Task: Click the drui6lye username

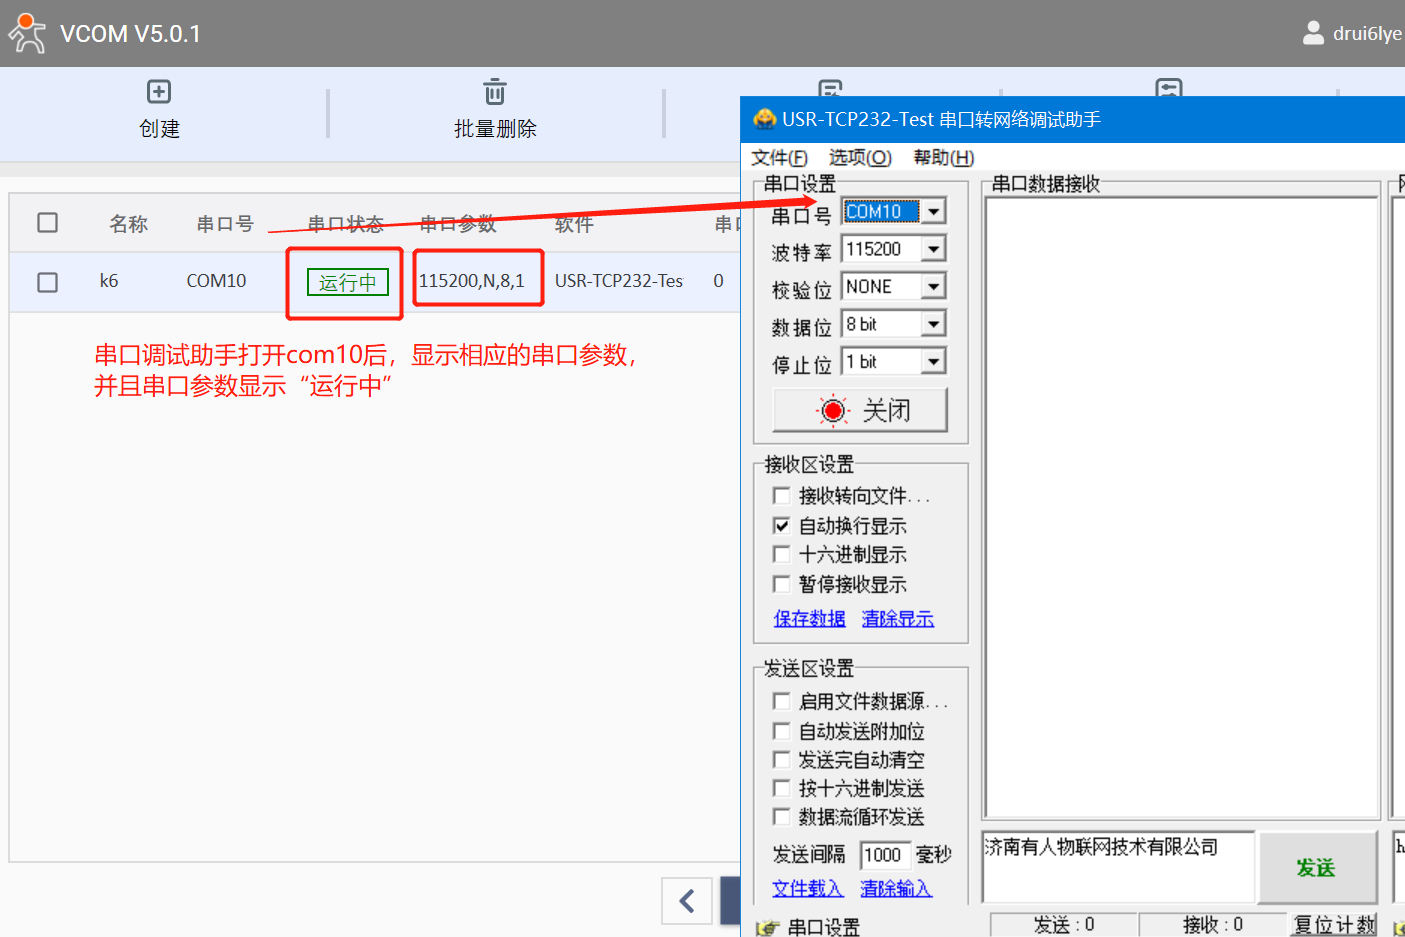Action: (x=1367, y=34)
